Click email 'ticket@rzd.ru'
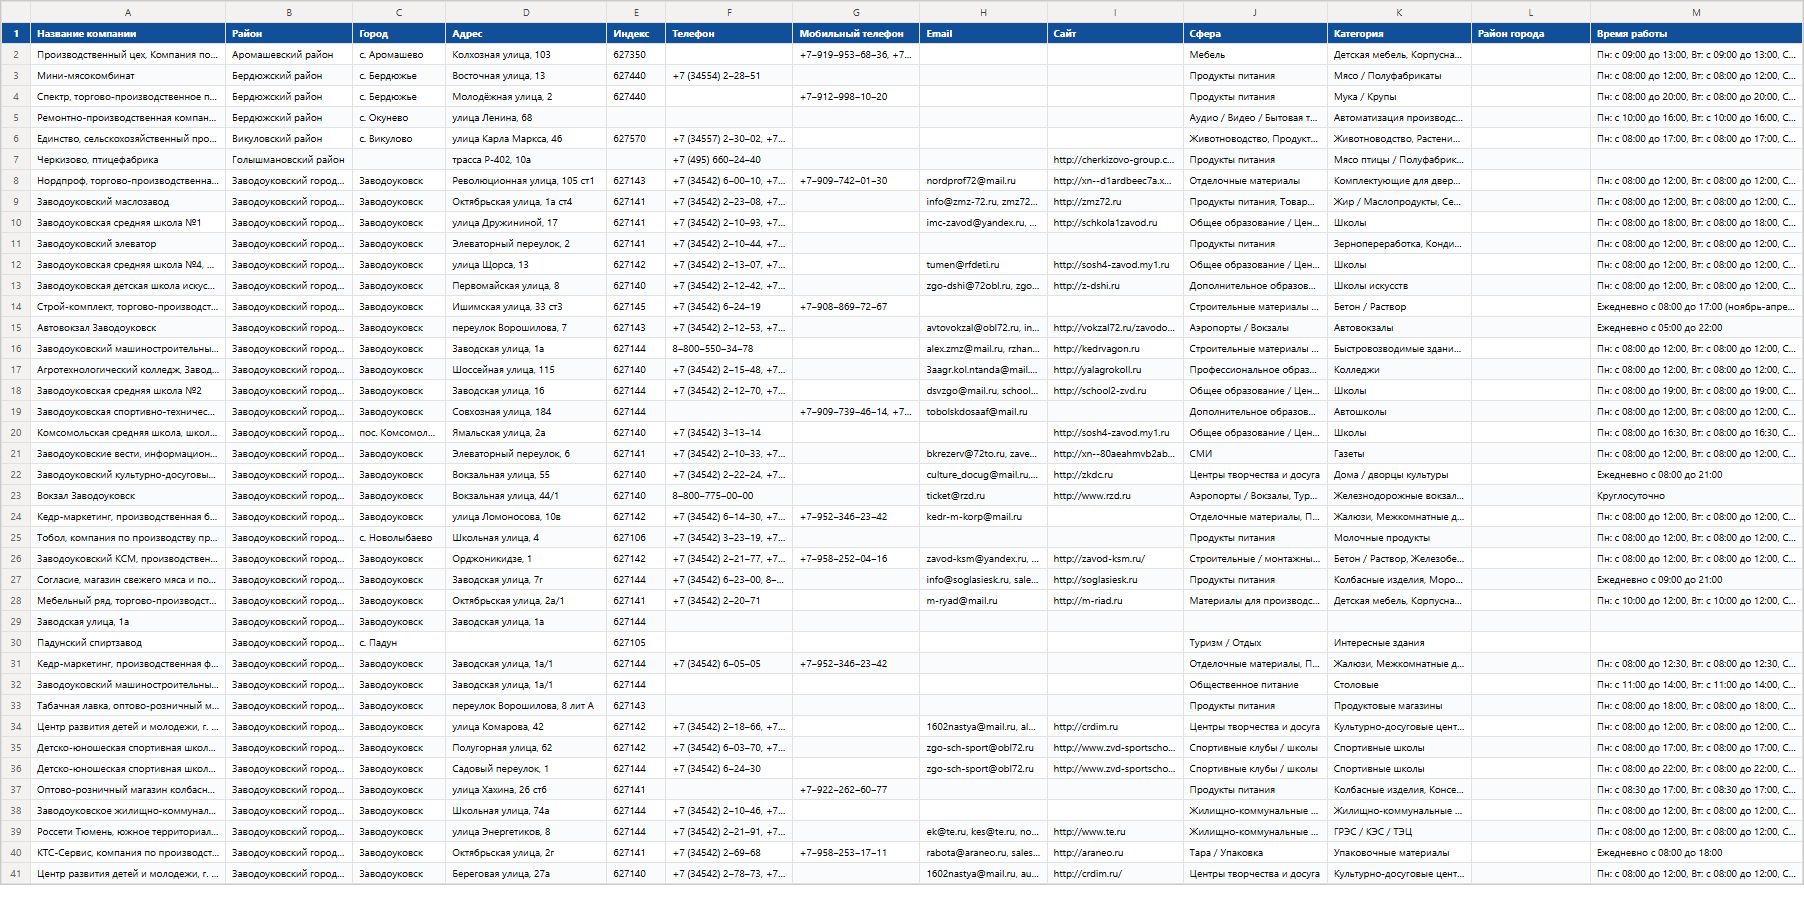1804x902 pixels. (x=984, y=496)
